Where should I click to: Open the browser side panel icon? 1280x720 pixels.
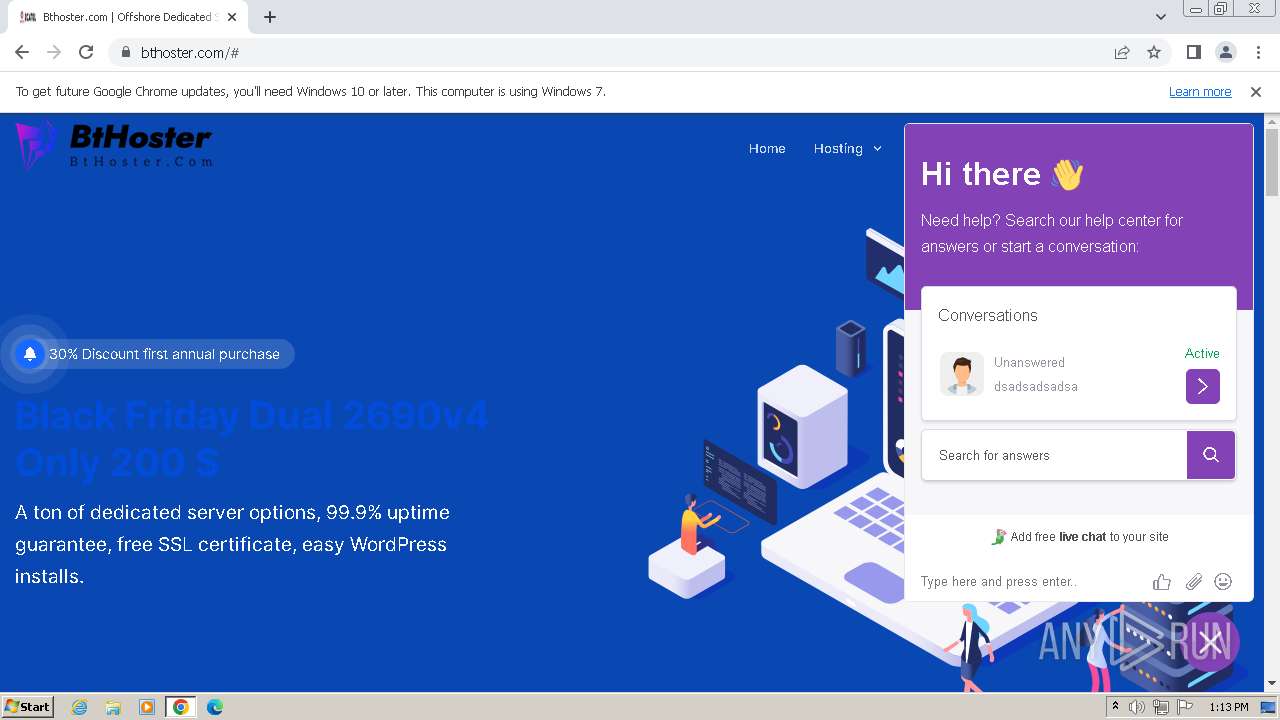coord(1194,52)
